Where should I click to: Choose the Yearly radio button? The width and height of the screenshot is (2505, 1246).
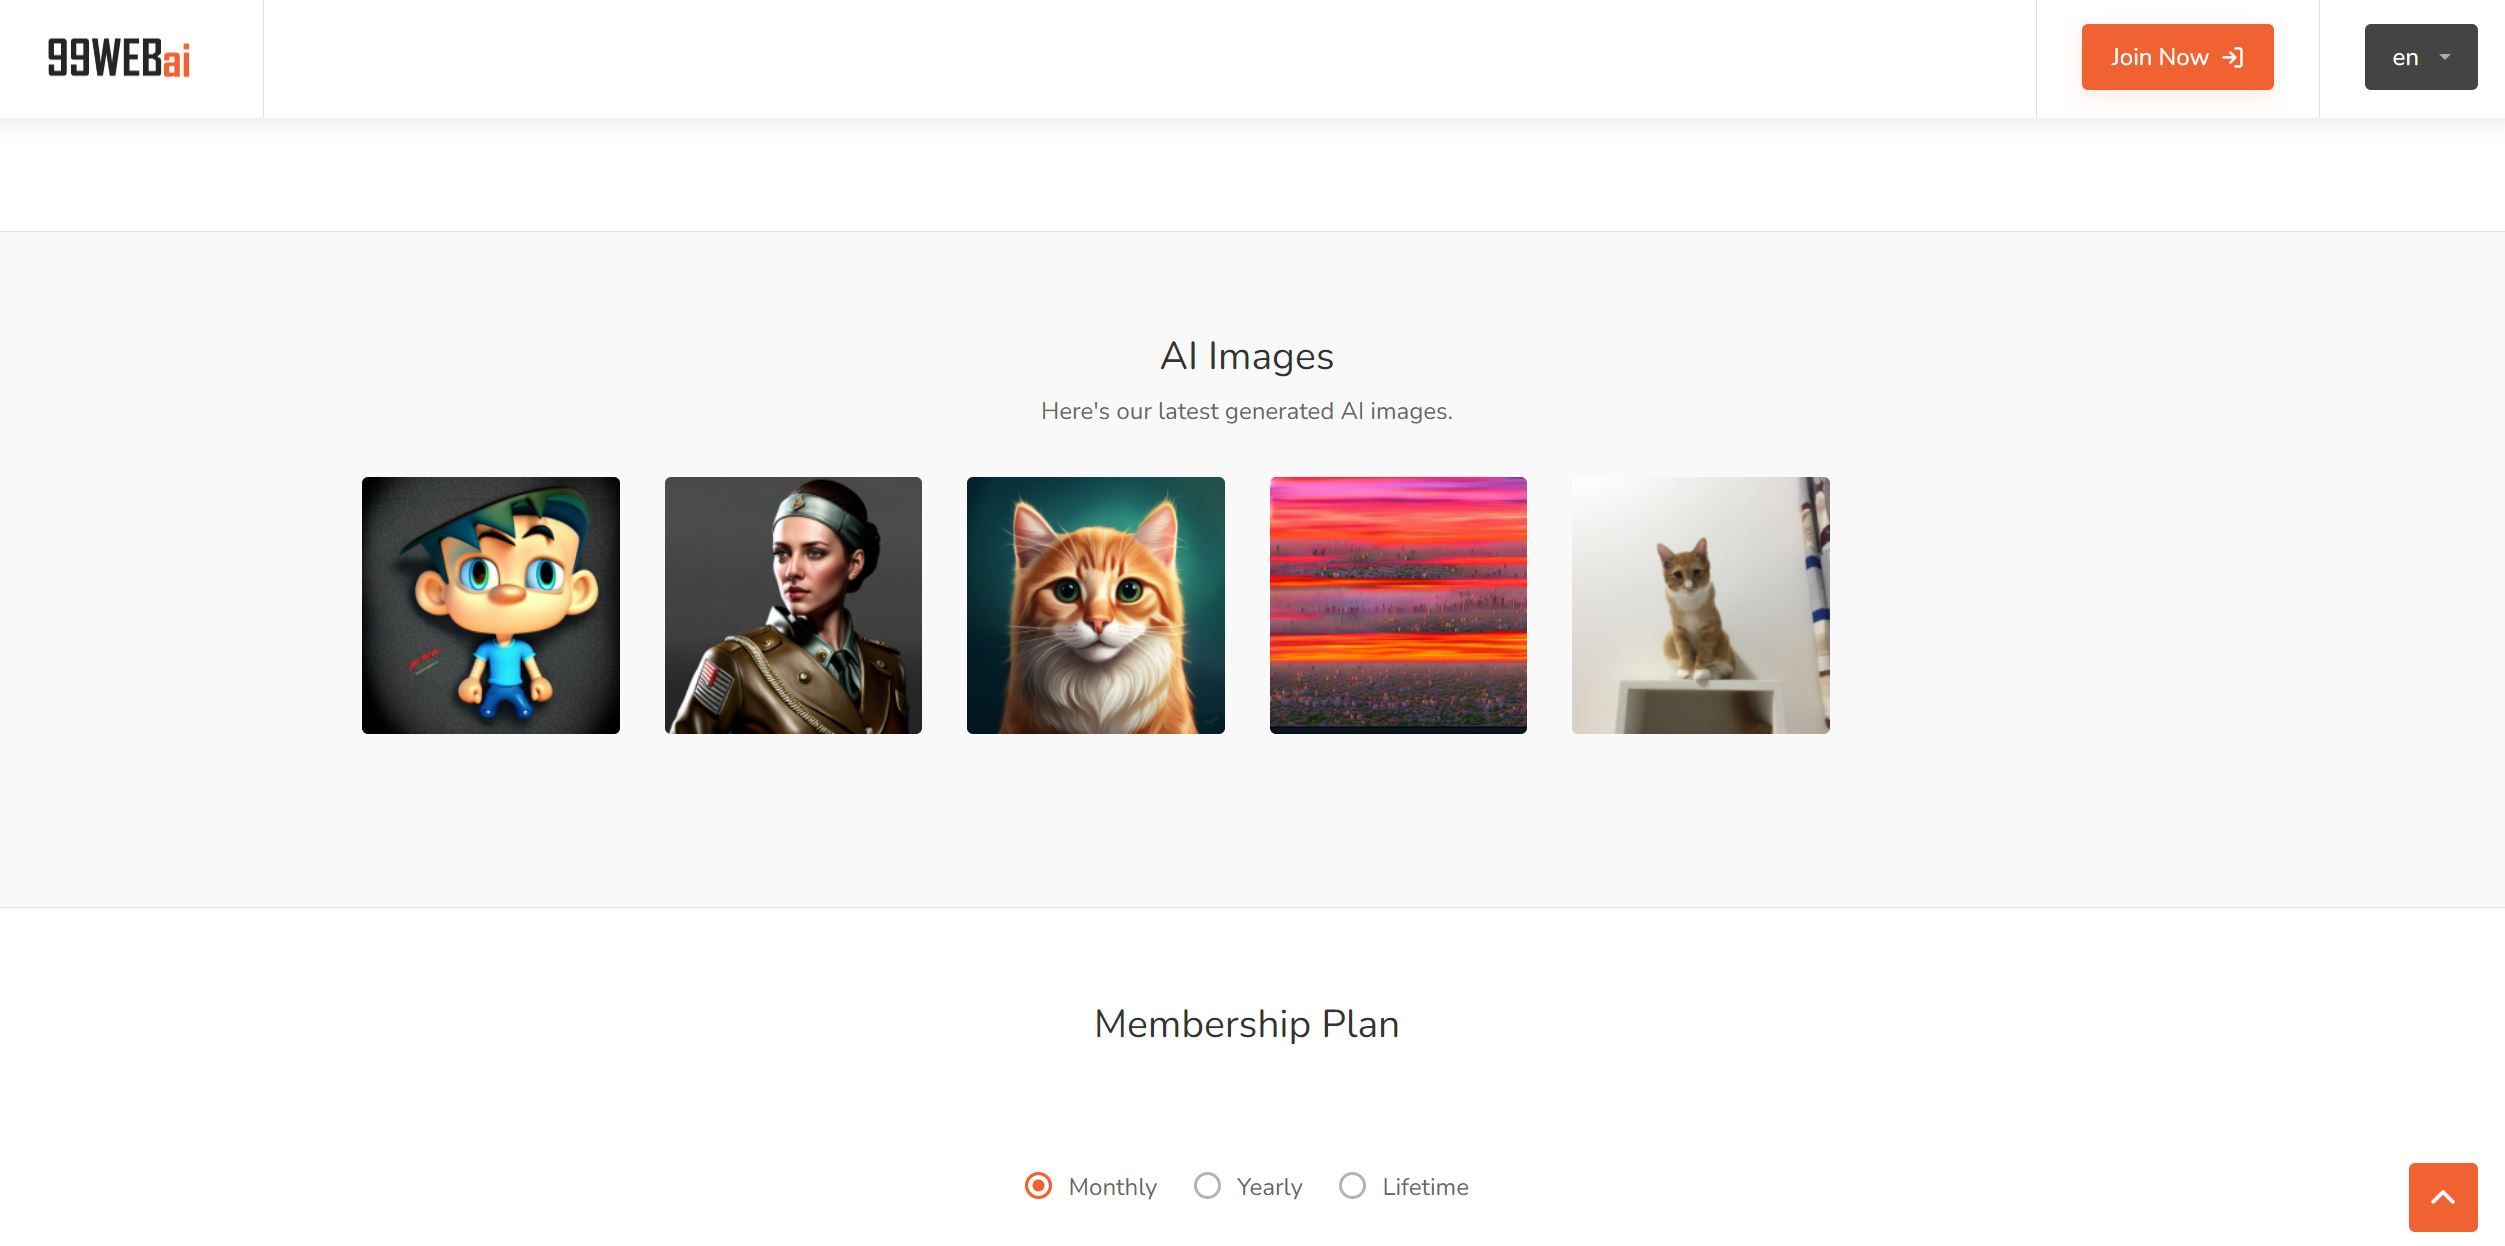[1207, 1186]
